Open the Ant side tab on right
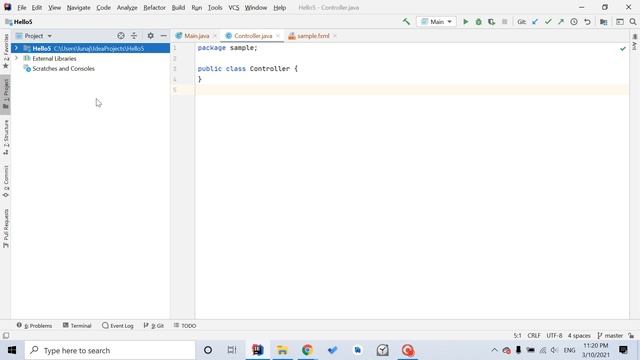This screenshot has width=640, height=360. click(x=635, y=43)
